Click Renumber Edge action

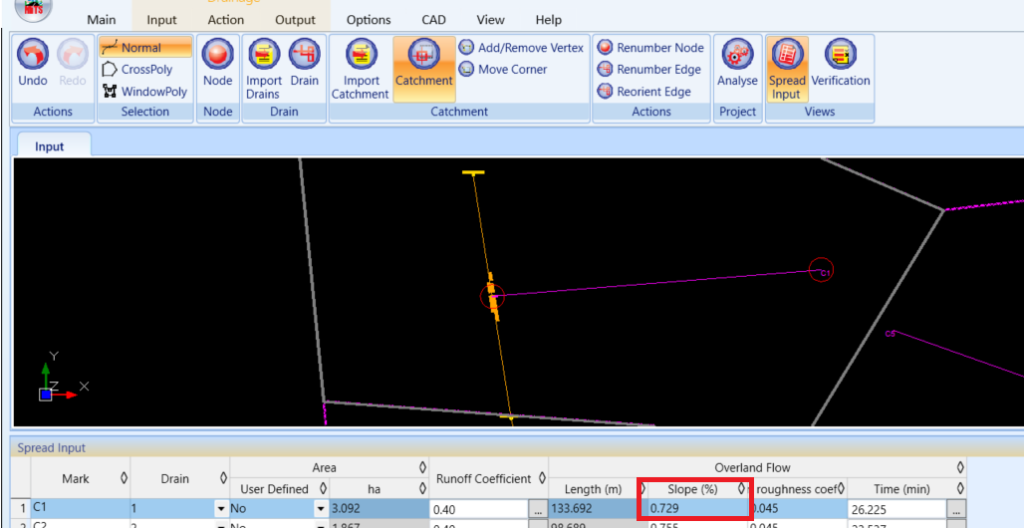point(650,69)
